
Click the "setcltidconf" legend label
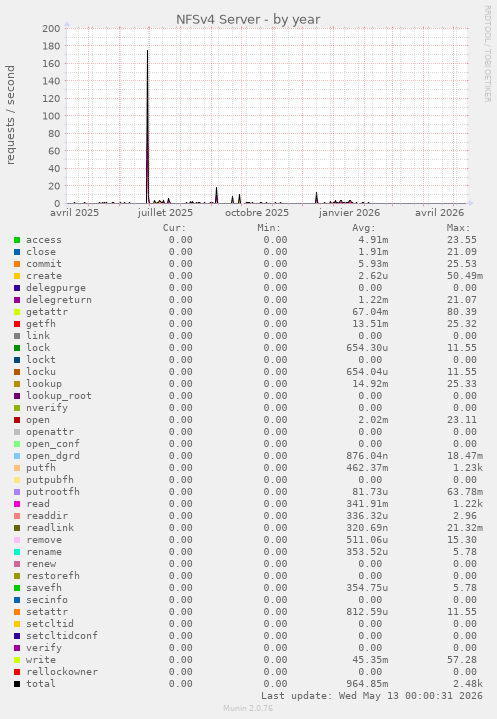tap(61, 636)
